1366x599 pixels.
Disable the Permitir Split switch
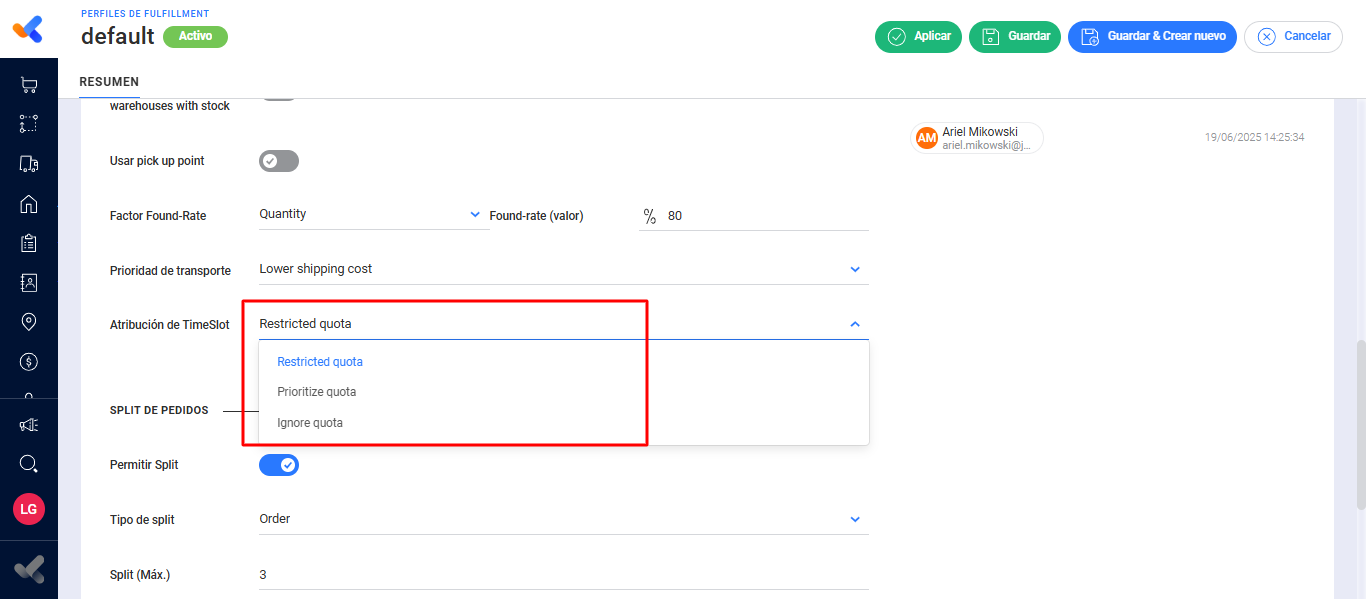pos(279,465)
